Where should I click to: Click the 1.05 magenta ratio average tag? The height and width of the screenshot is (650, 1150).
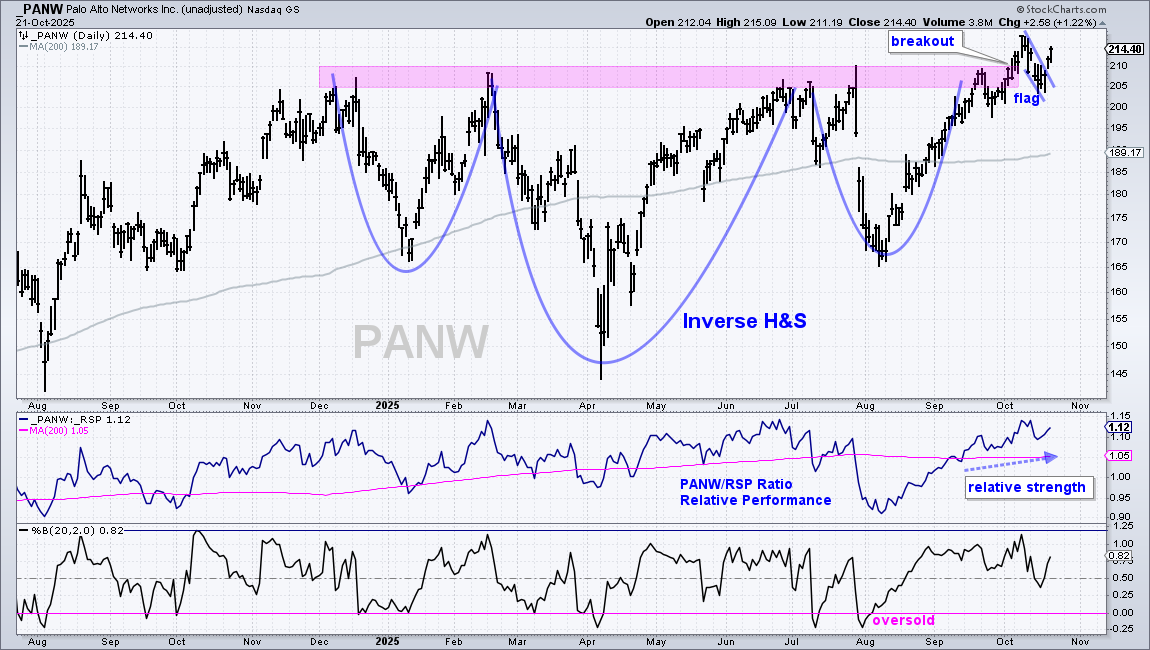(1119, 456)
